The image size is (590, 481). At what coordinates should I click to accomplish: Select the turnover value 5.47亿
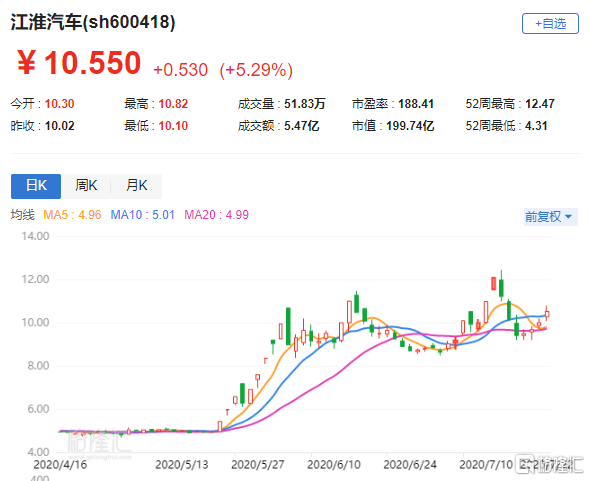point(302,126)
